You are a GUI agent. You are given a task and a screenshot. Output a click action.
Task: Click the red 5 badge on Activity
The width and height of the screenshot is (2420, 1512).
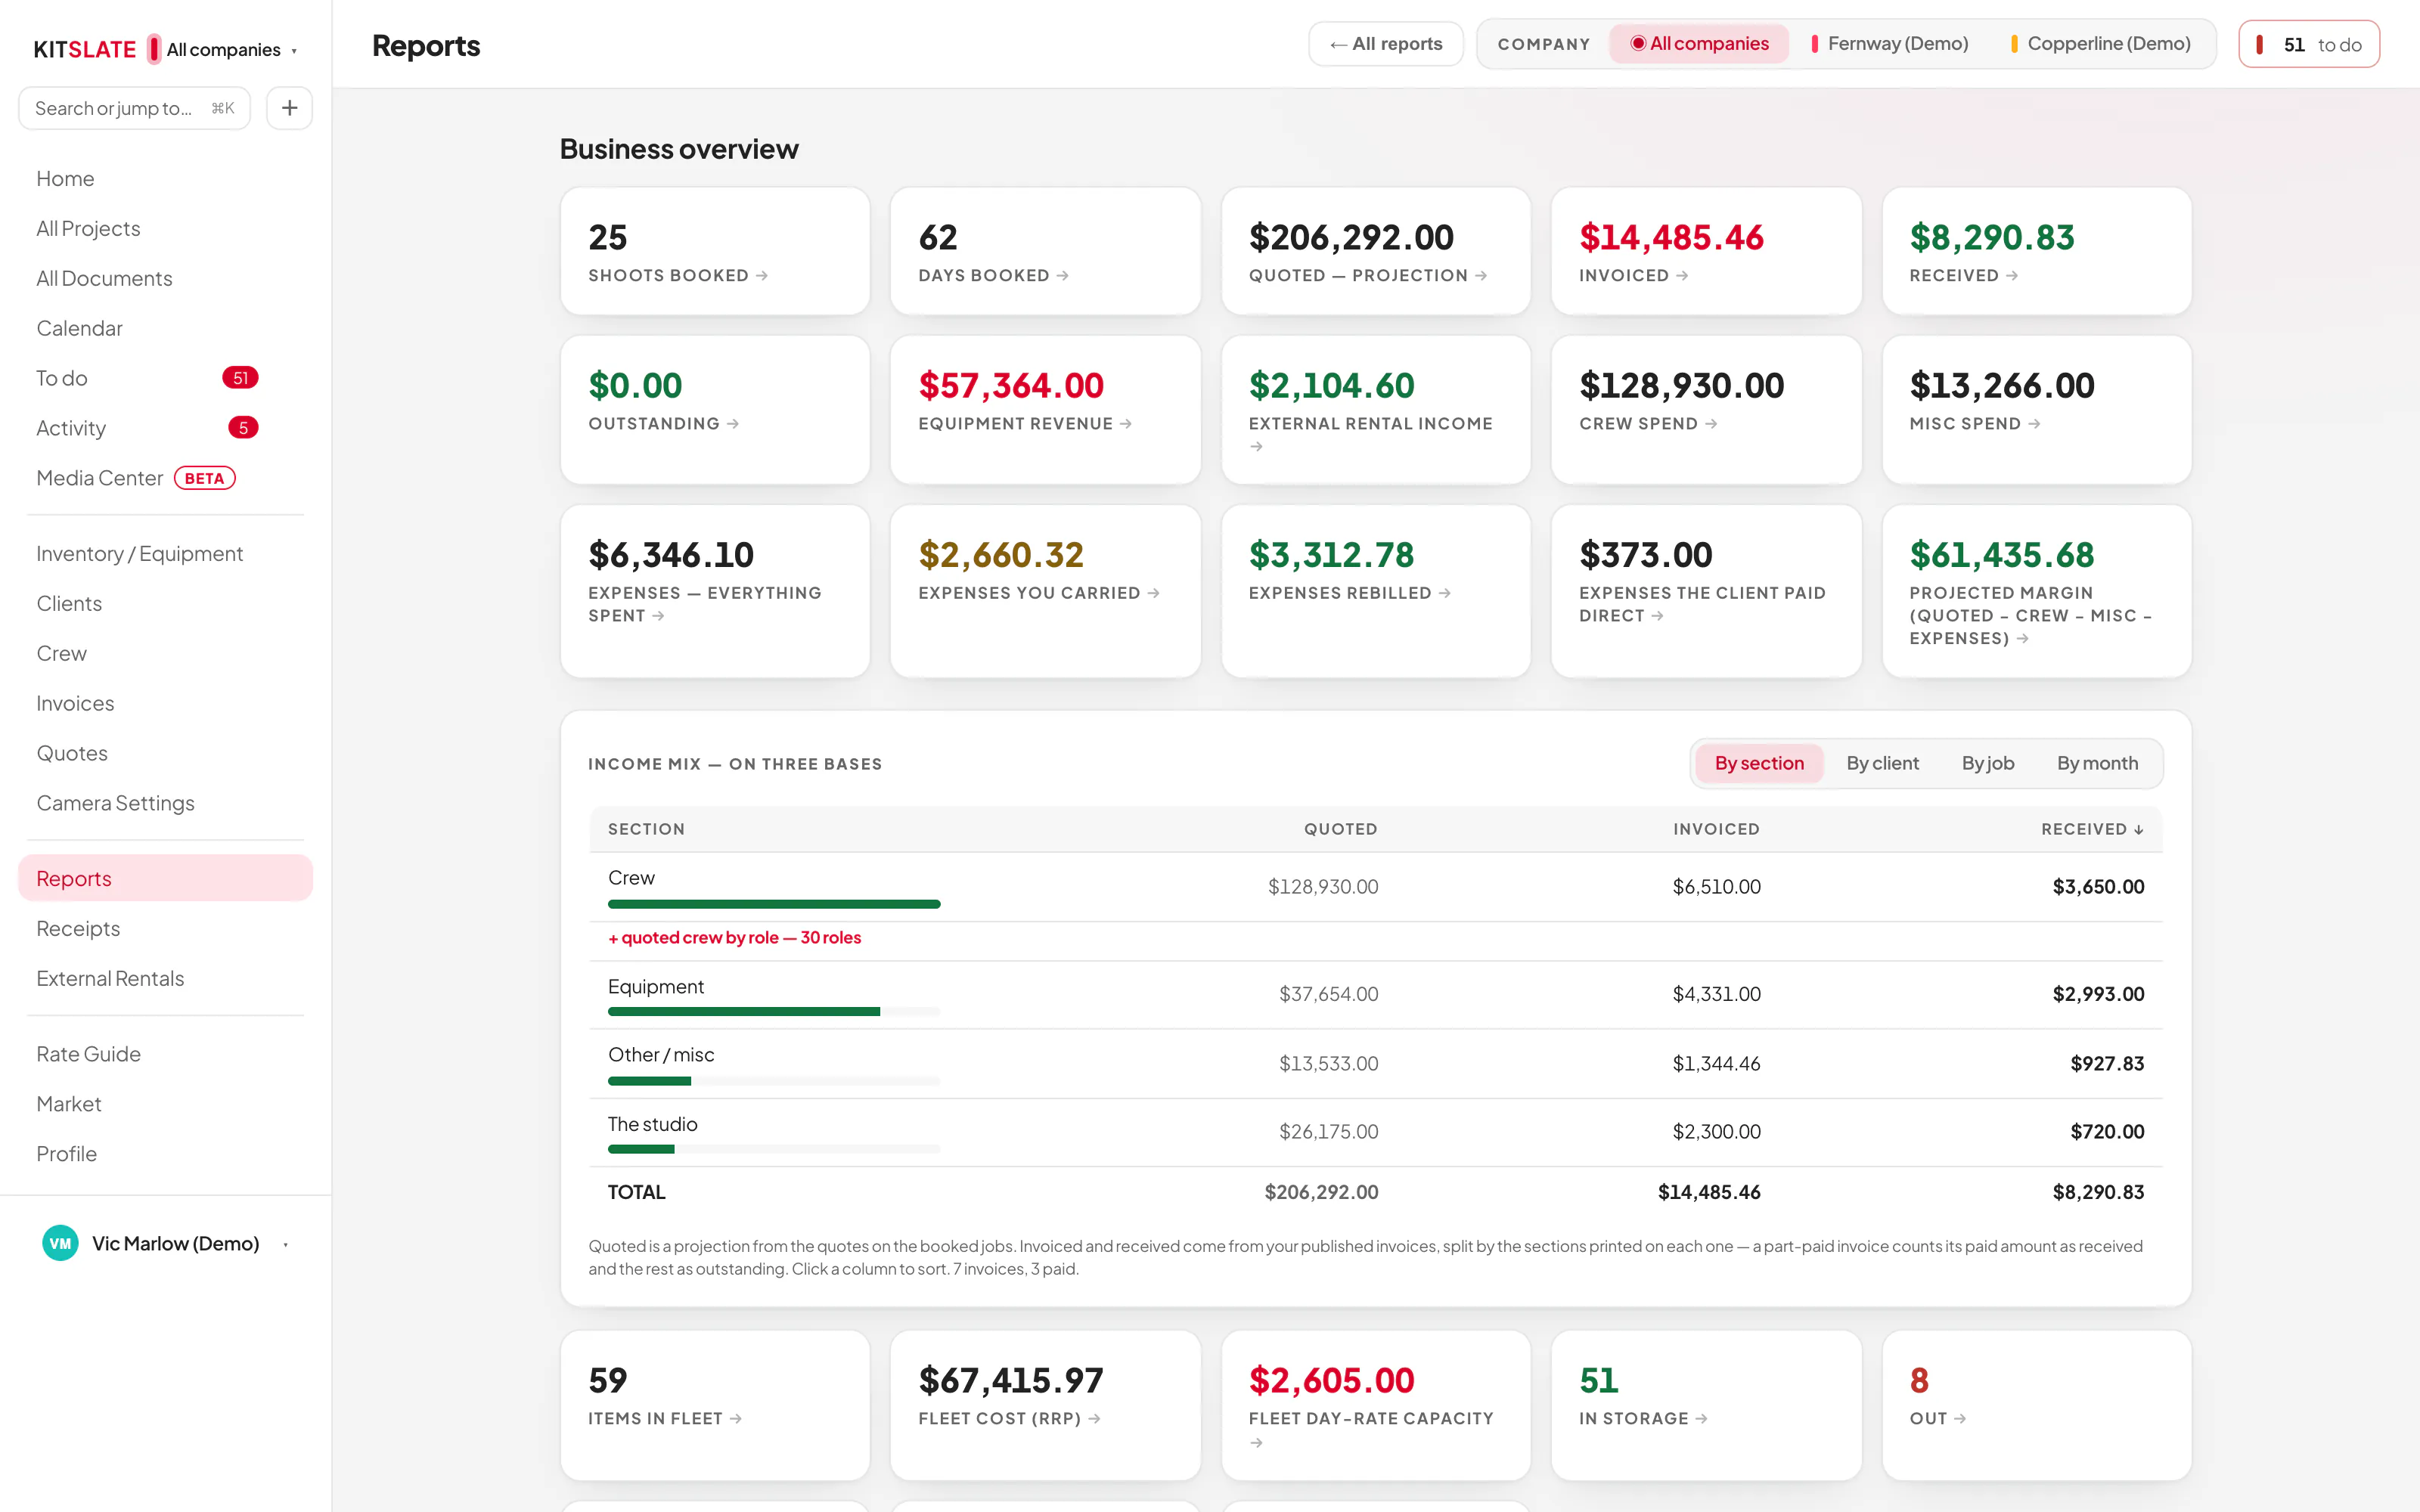click(243, 428)
